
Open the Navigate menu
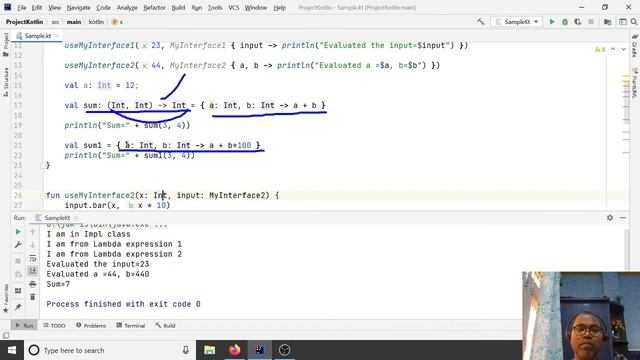point(78,7)
